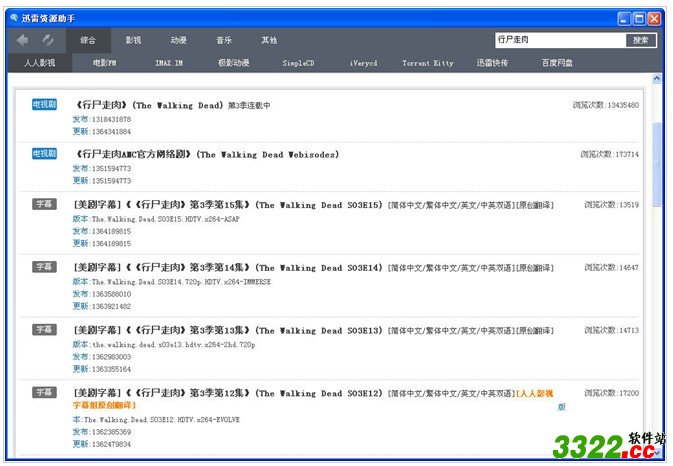Click 字幕 badge of S03E15 row
The width and height of the screenshot is (673, 466).
click(x=44, y=204)
